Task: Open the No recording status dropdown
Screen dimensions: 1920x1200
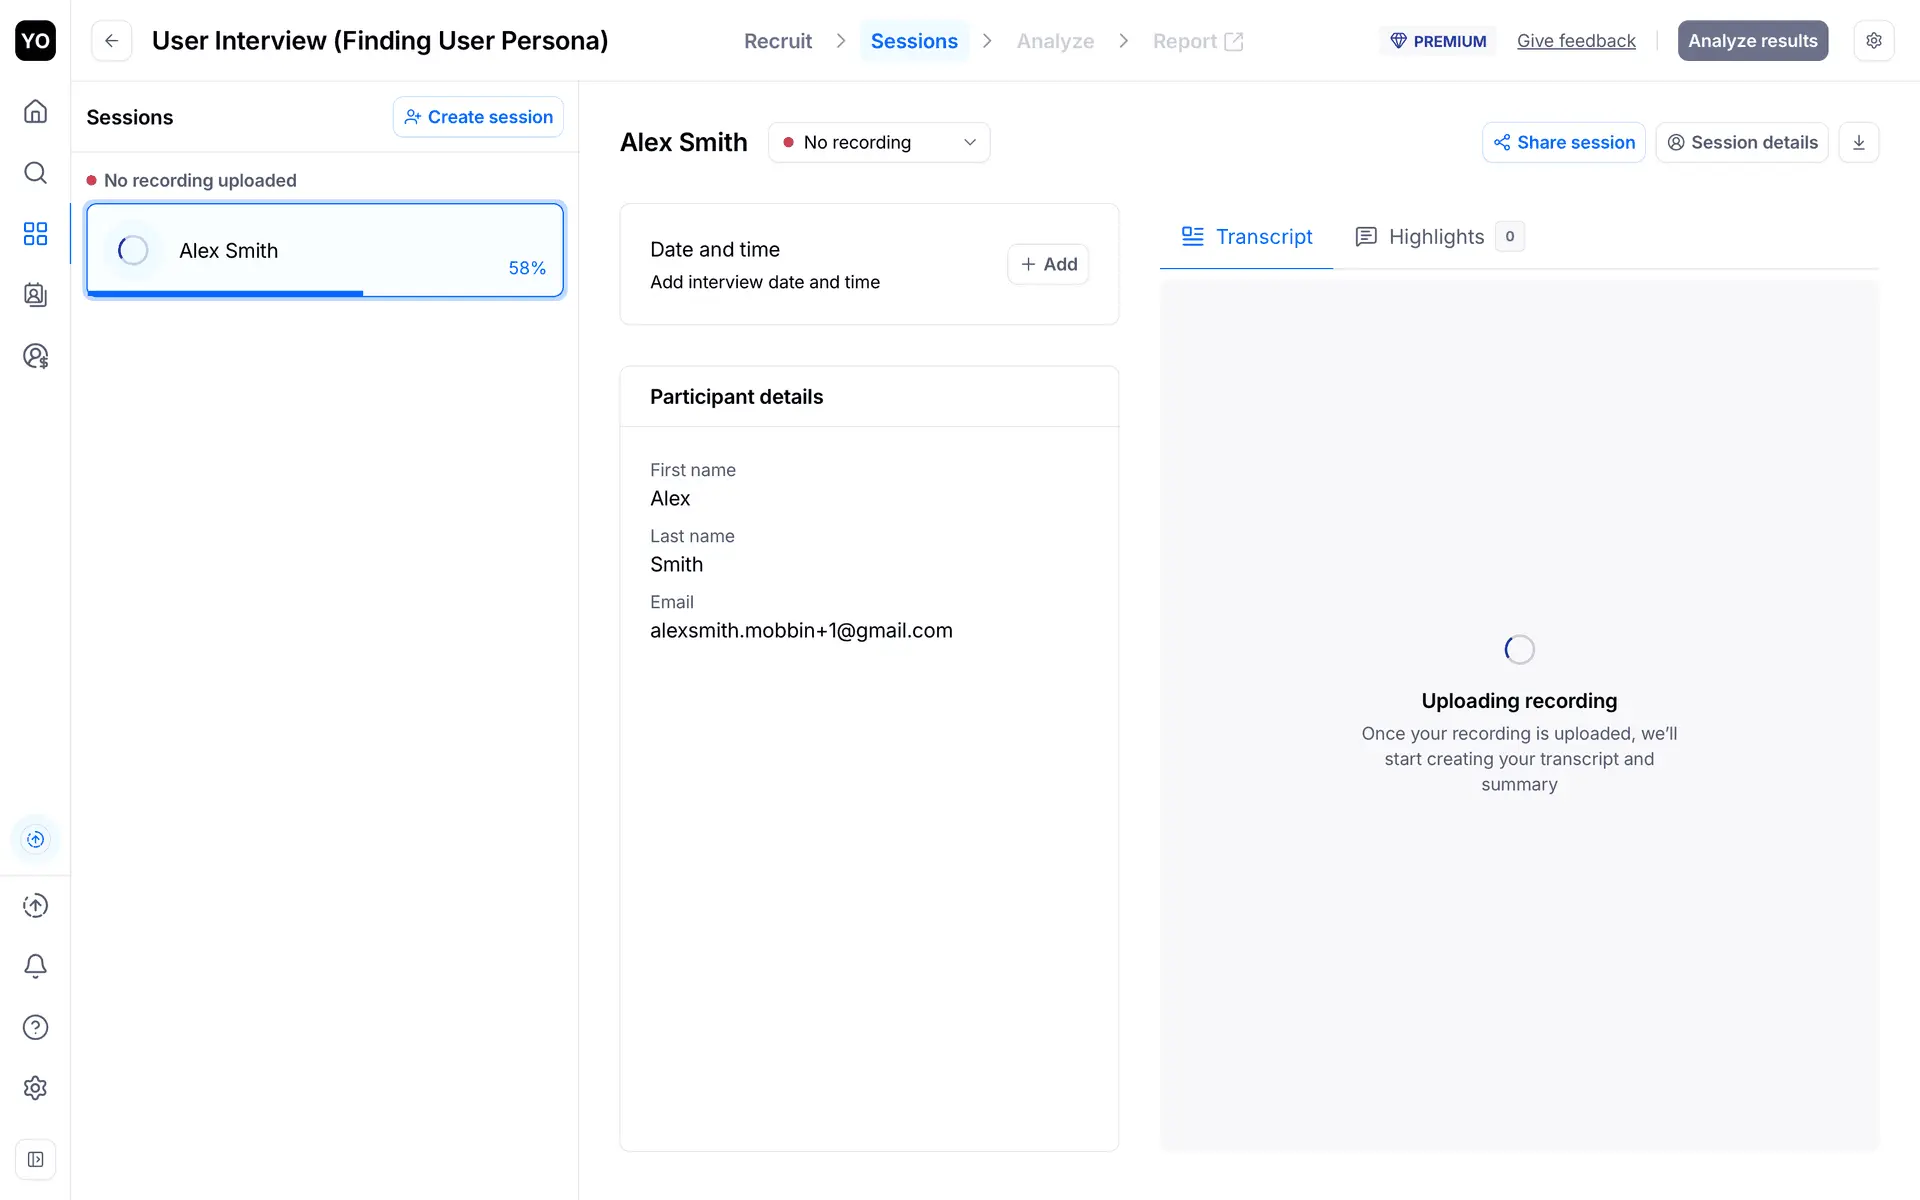Action: coord(878,142)
